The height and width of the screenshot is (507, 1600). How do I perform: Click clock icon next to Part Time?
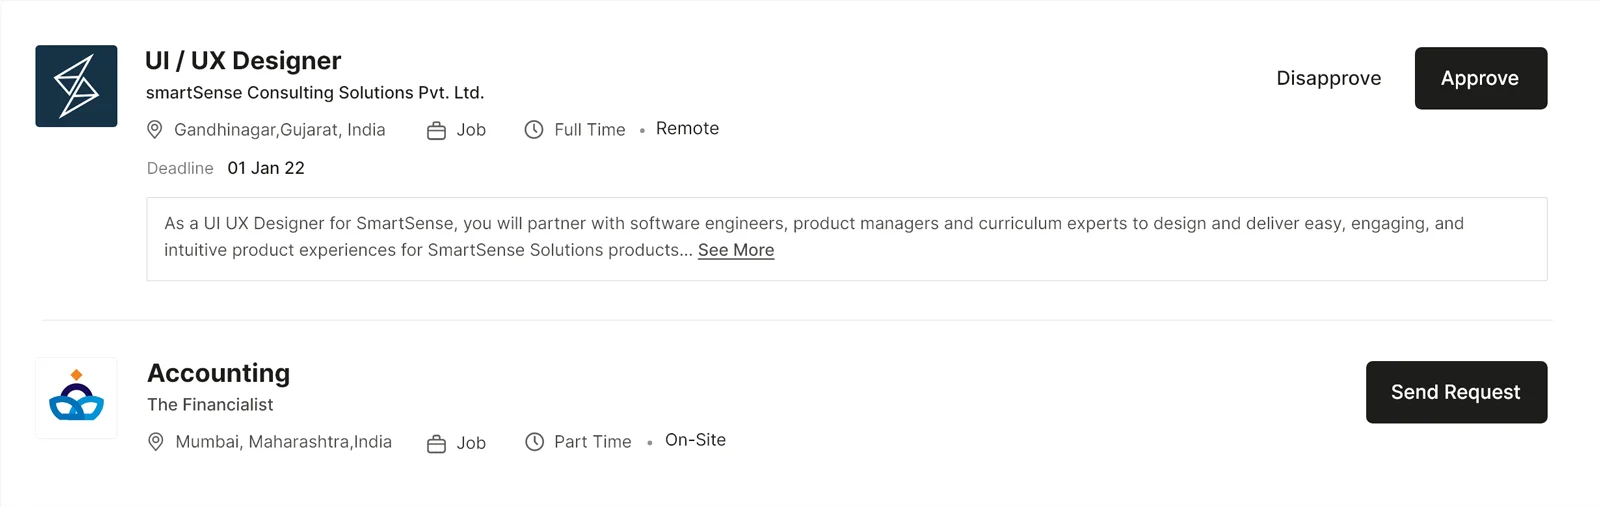[535, 442]
